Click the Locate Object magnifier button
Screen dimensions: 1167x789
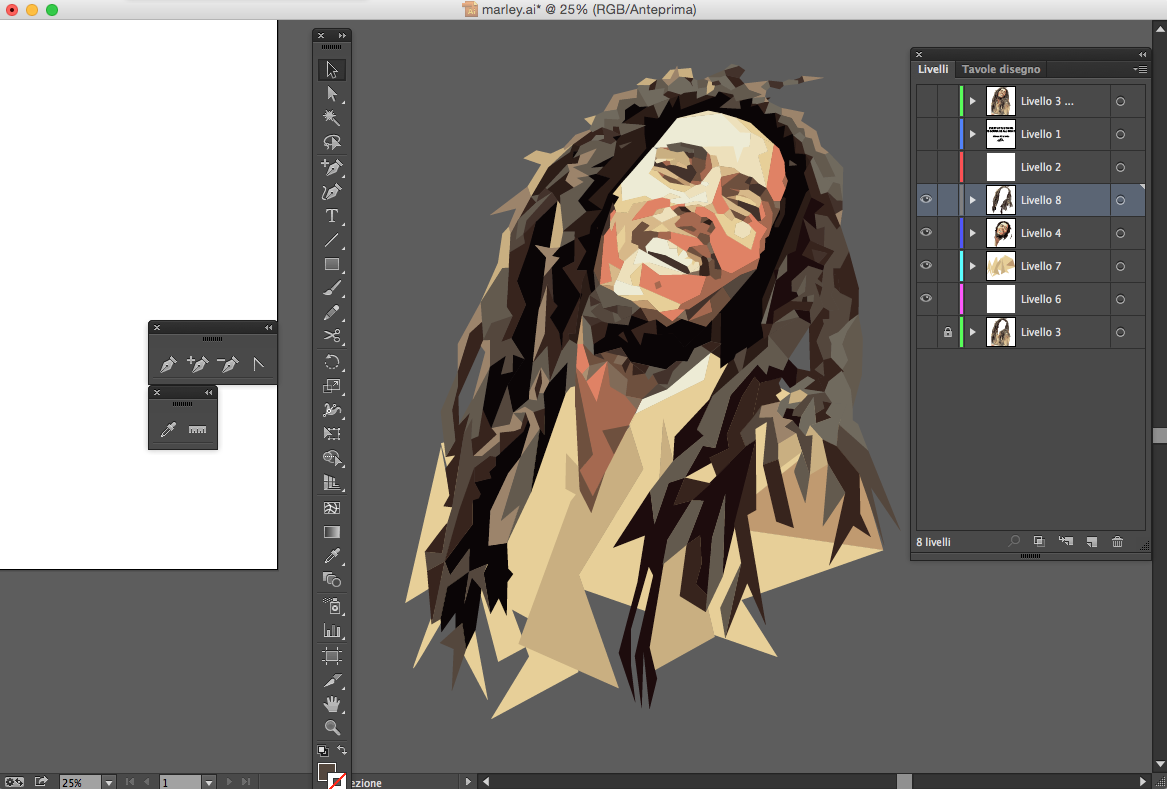pyautogui.click(x=1014, y=541)
